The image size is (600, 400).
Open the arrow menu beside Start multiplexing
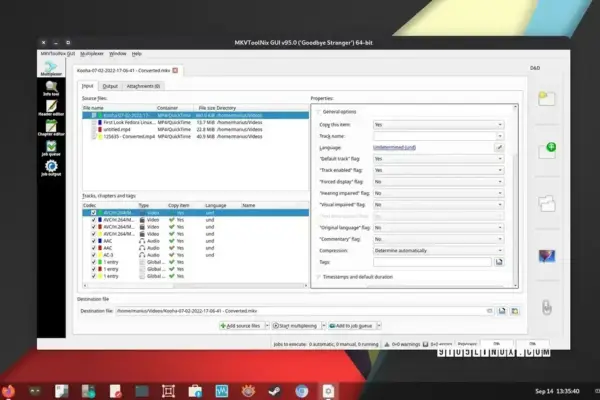tap(324, 326)
